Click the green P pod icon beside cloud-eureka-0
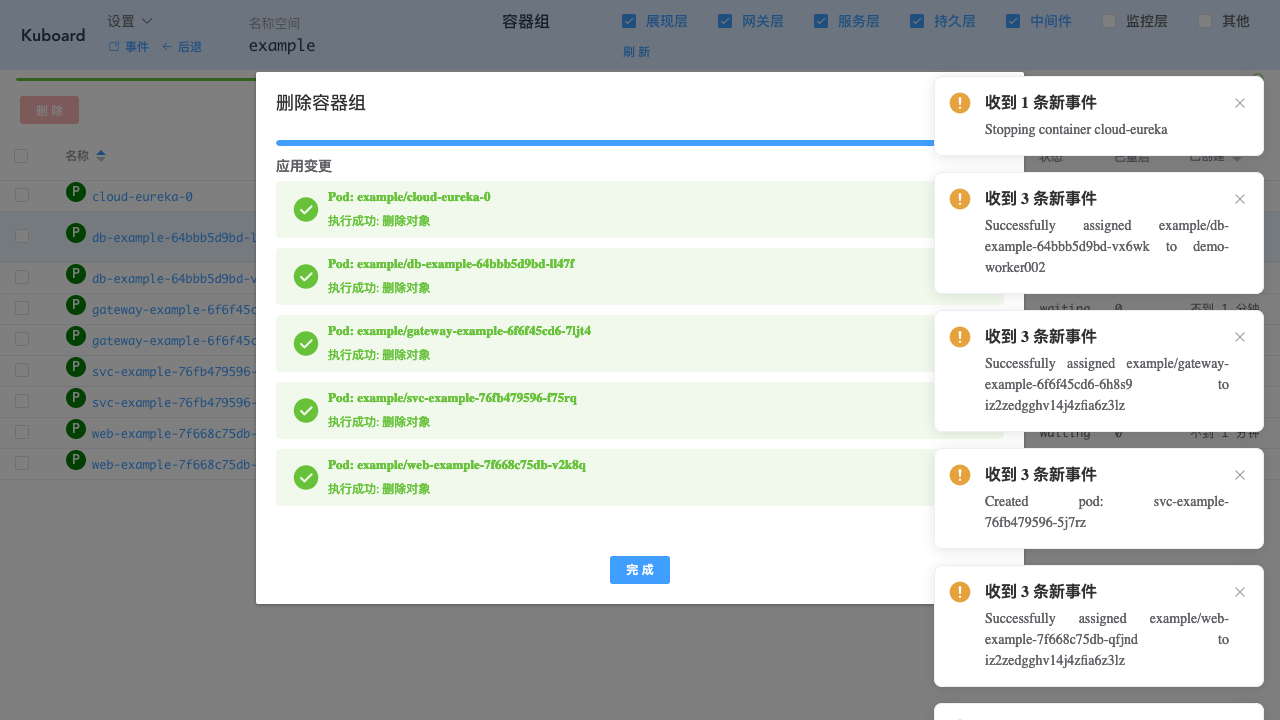This screenshot has height=720, width=1280. point(75,195)
